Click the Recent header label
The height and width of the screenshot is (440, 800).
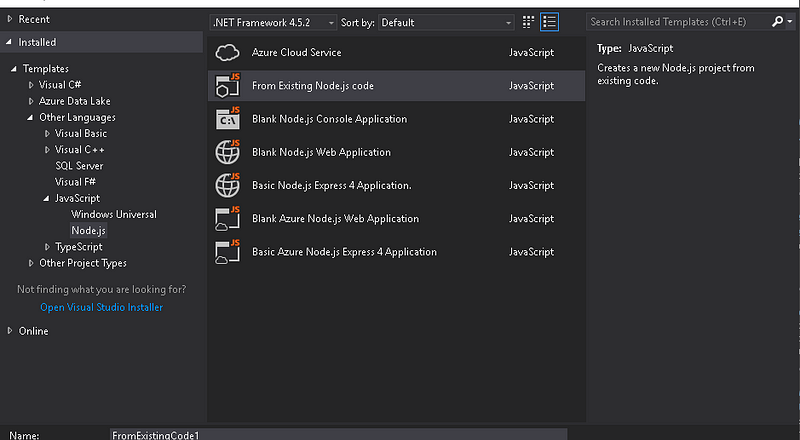(34, 19)
